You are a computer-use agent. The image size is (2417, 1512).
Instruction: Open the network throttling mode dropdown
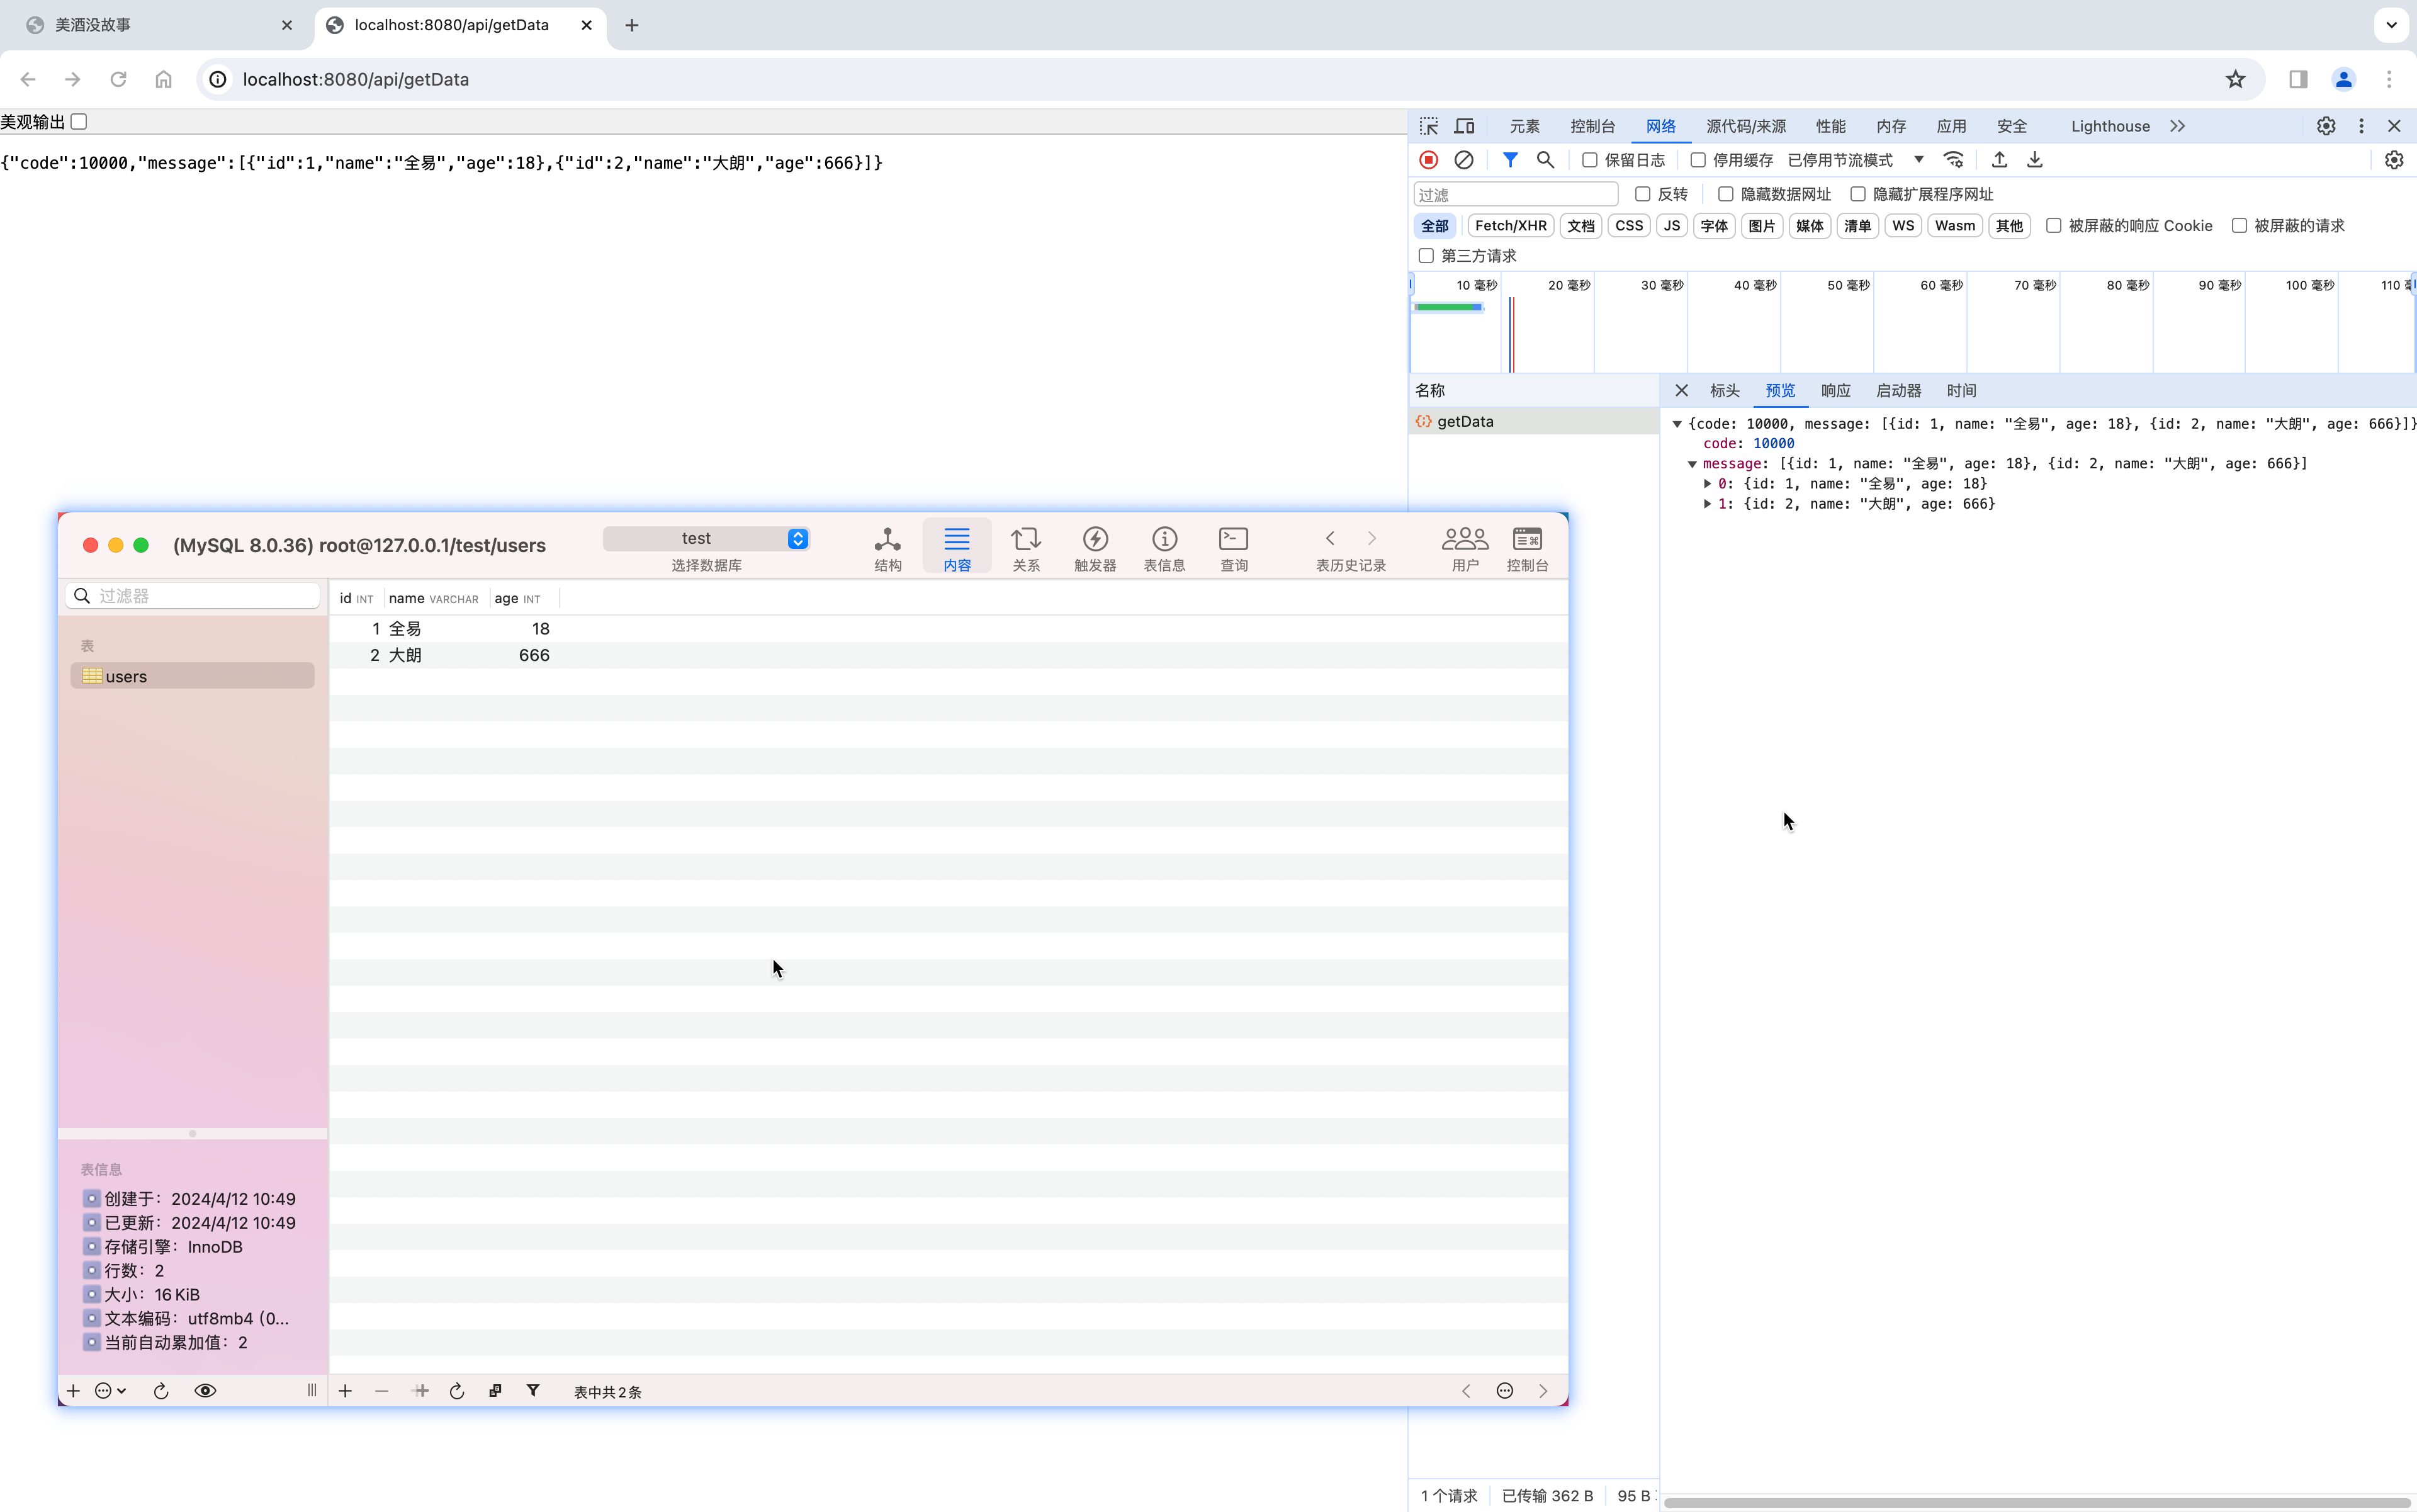point(1855,160)
